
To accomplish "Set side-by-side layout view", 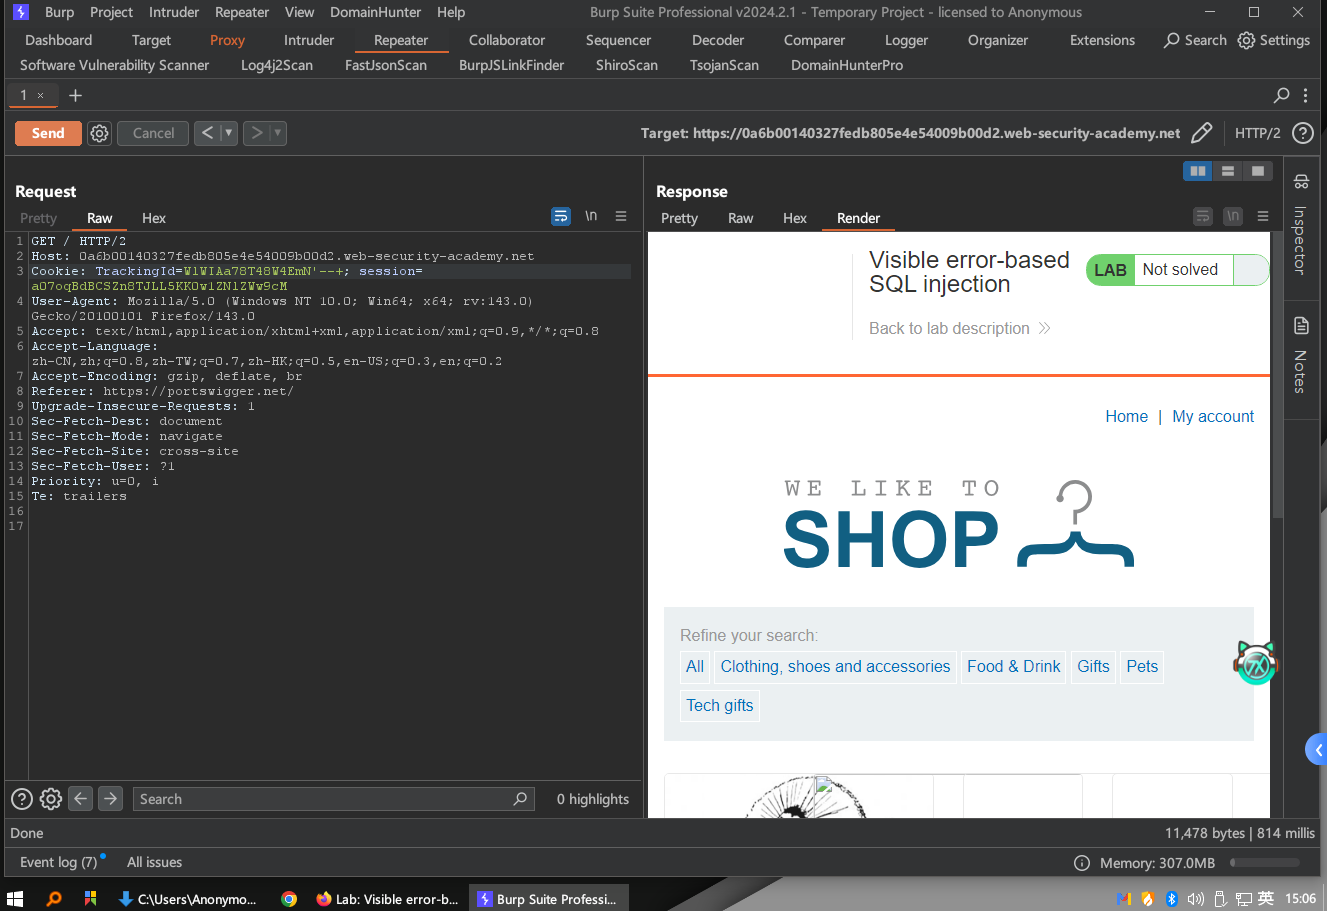I will (1197, 171).
